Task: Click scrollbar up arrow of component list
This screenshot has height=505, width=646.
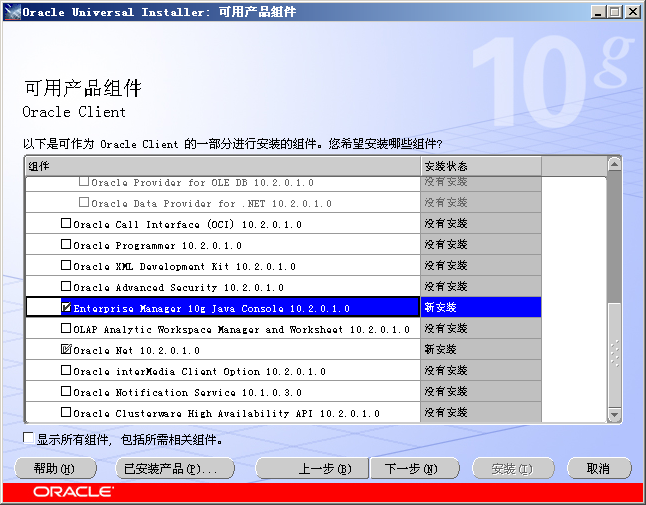Action: click(614, 165)
